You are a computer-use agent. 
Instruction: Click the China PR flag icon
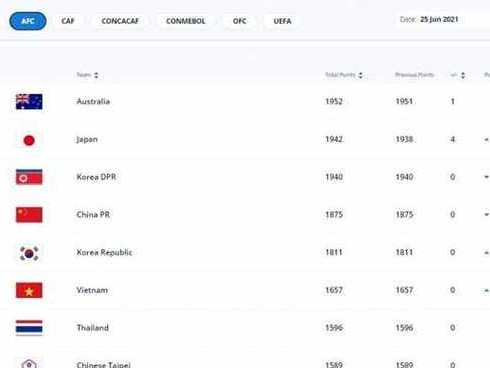point(29,215)
